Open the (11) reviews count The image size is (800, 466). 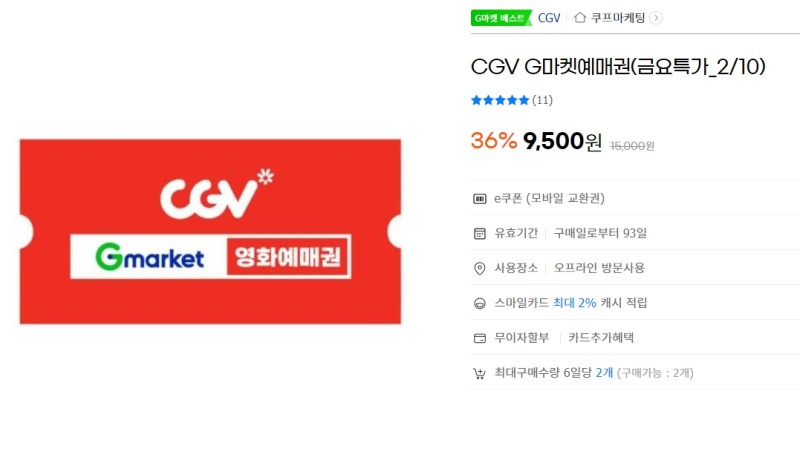(x=542, y=100)
